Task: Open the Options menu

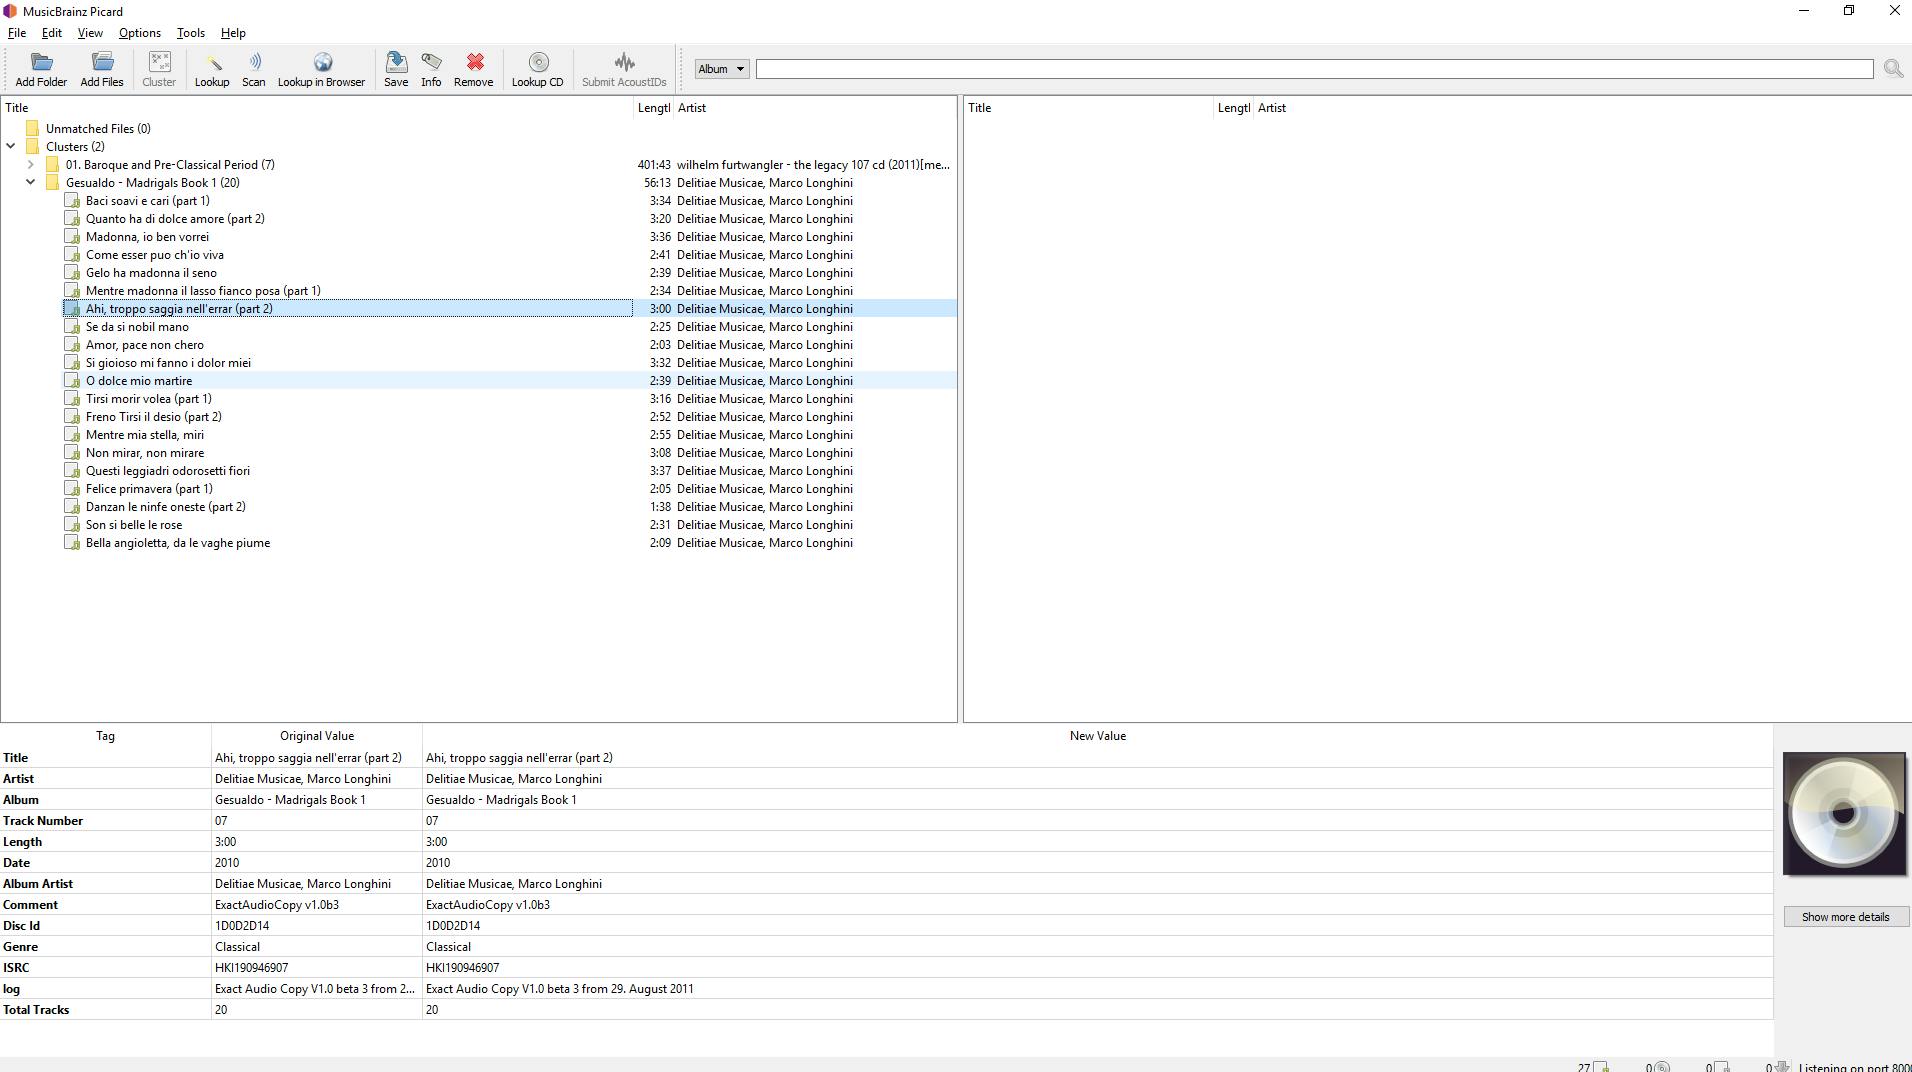Action: click(140, 33)
